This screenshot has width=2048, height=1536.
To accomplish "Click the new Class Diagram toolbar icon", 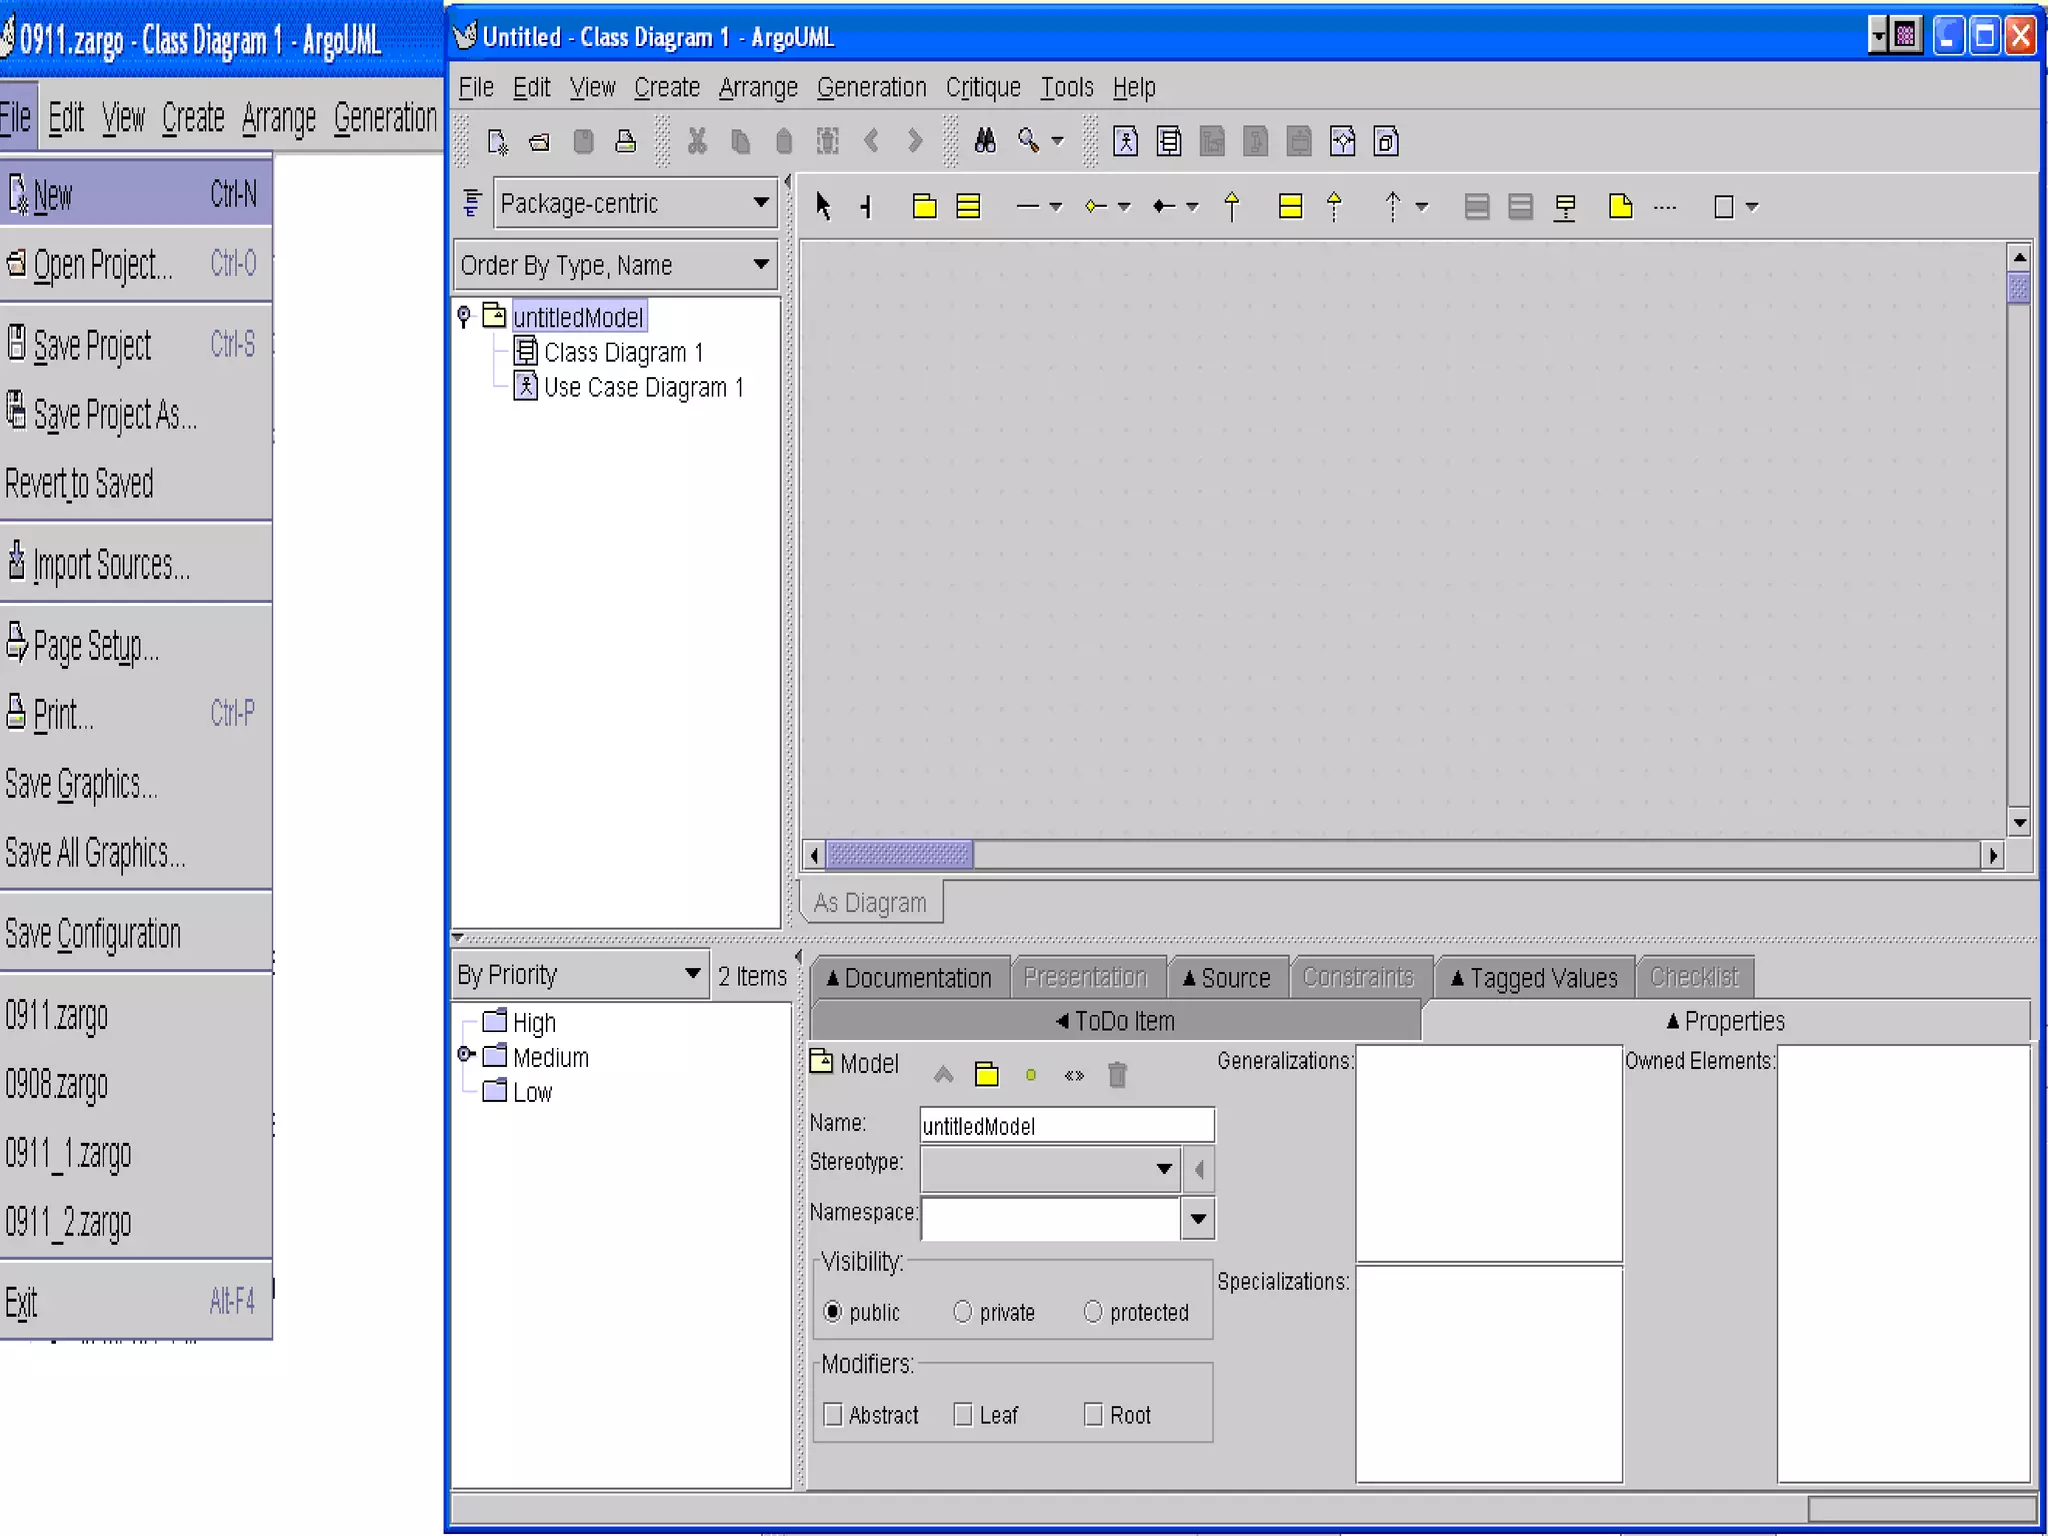I will (1168, 141).
